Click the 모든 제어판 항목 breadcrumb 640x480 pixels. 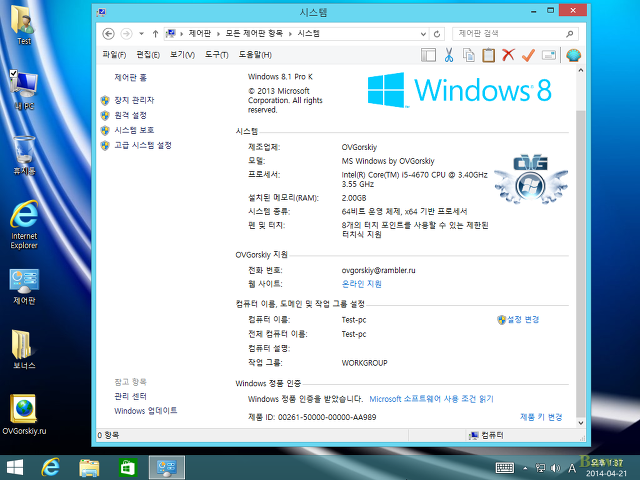point(254,34)
